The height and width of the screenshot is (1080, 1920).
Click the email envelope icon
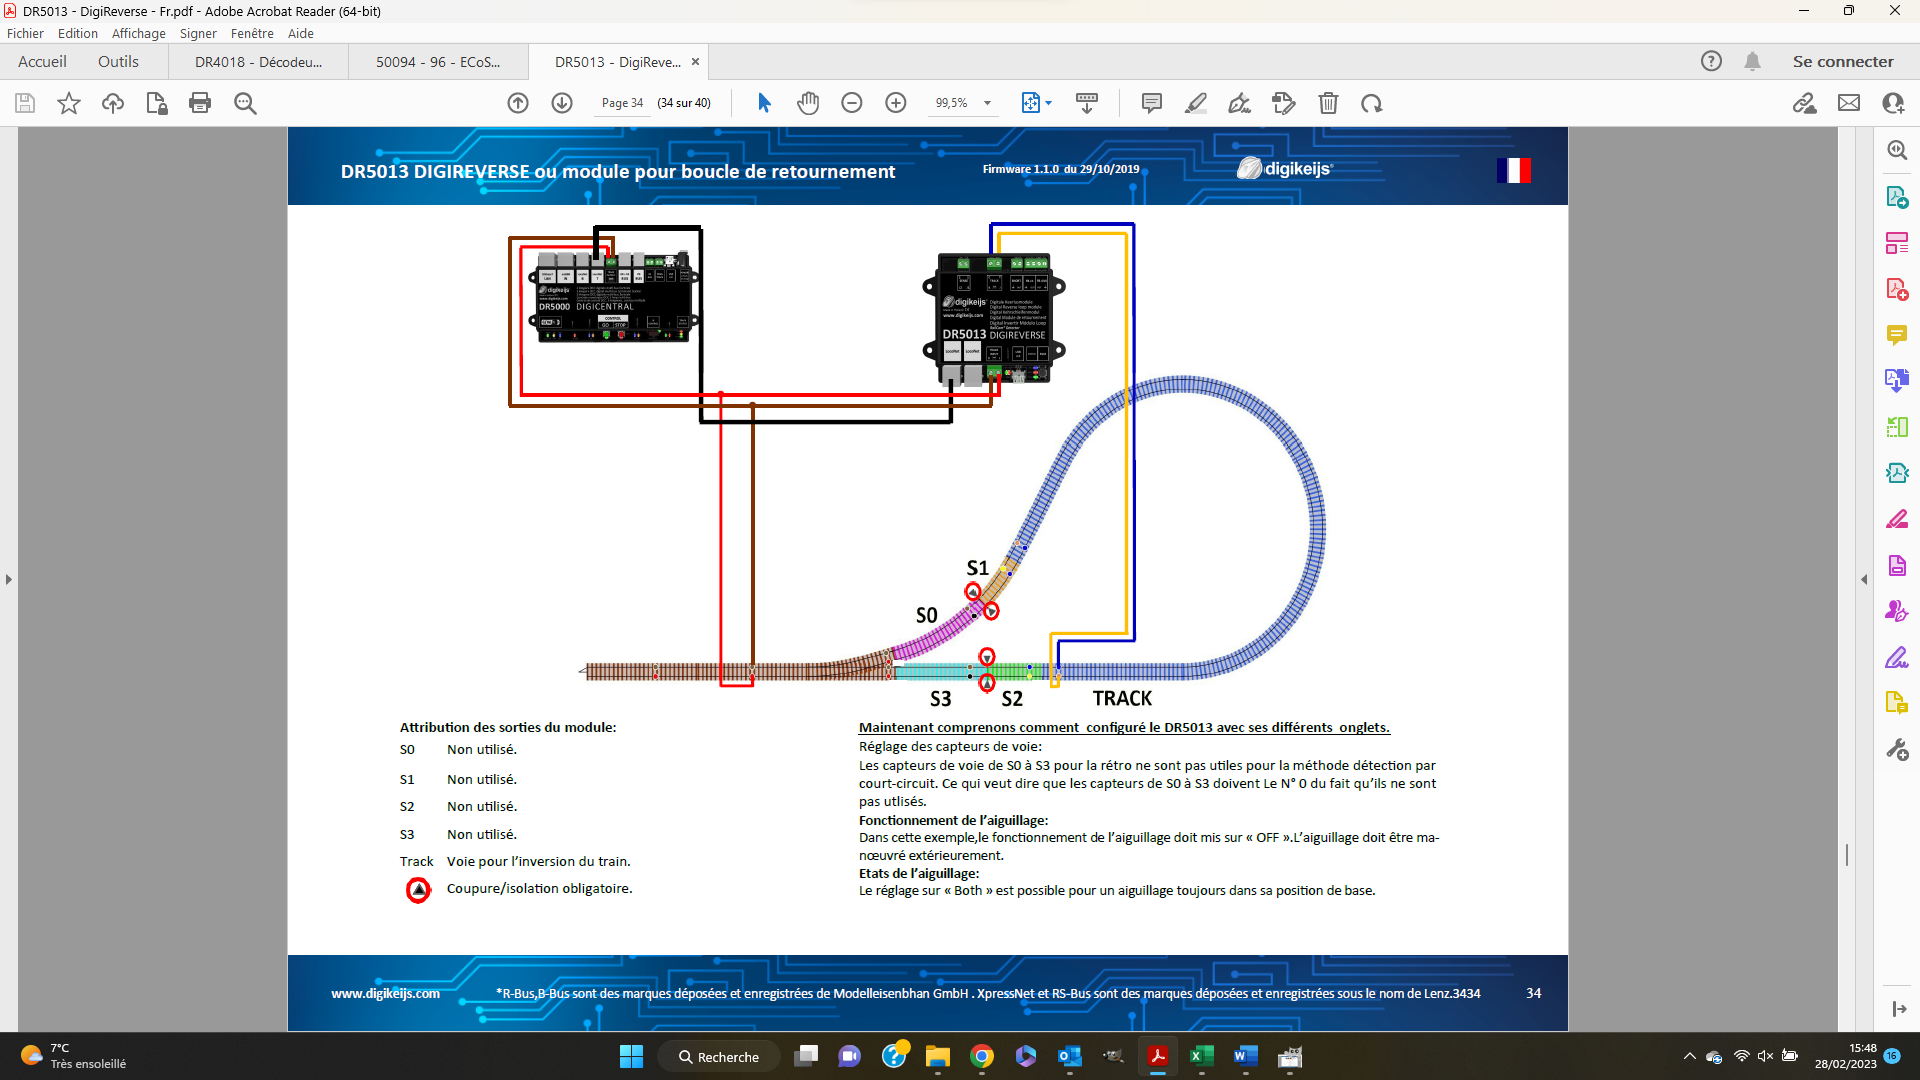tap(1849, 103)
